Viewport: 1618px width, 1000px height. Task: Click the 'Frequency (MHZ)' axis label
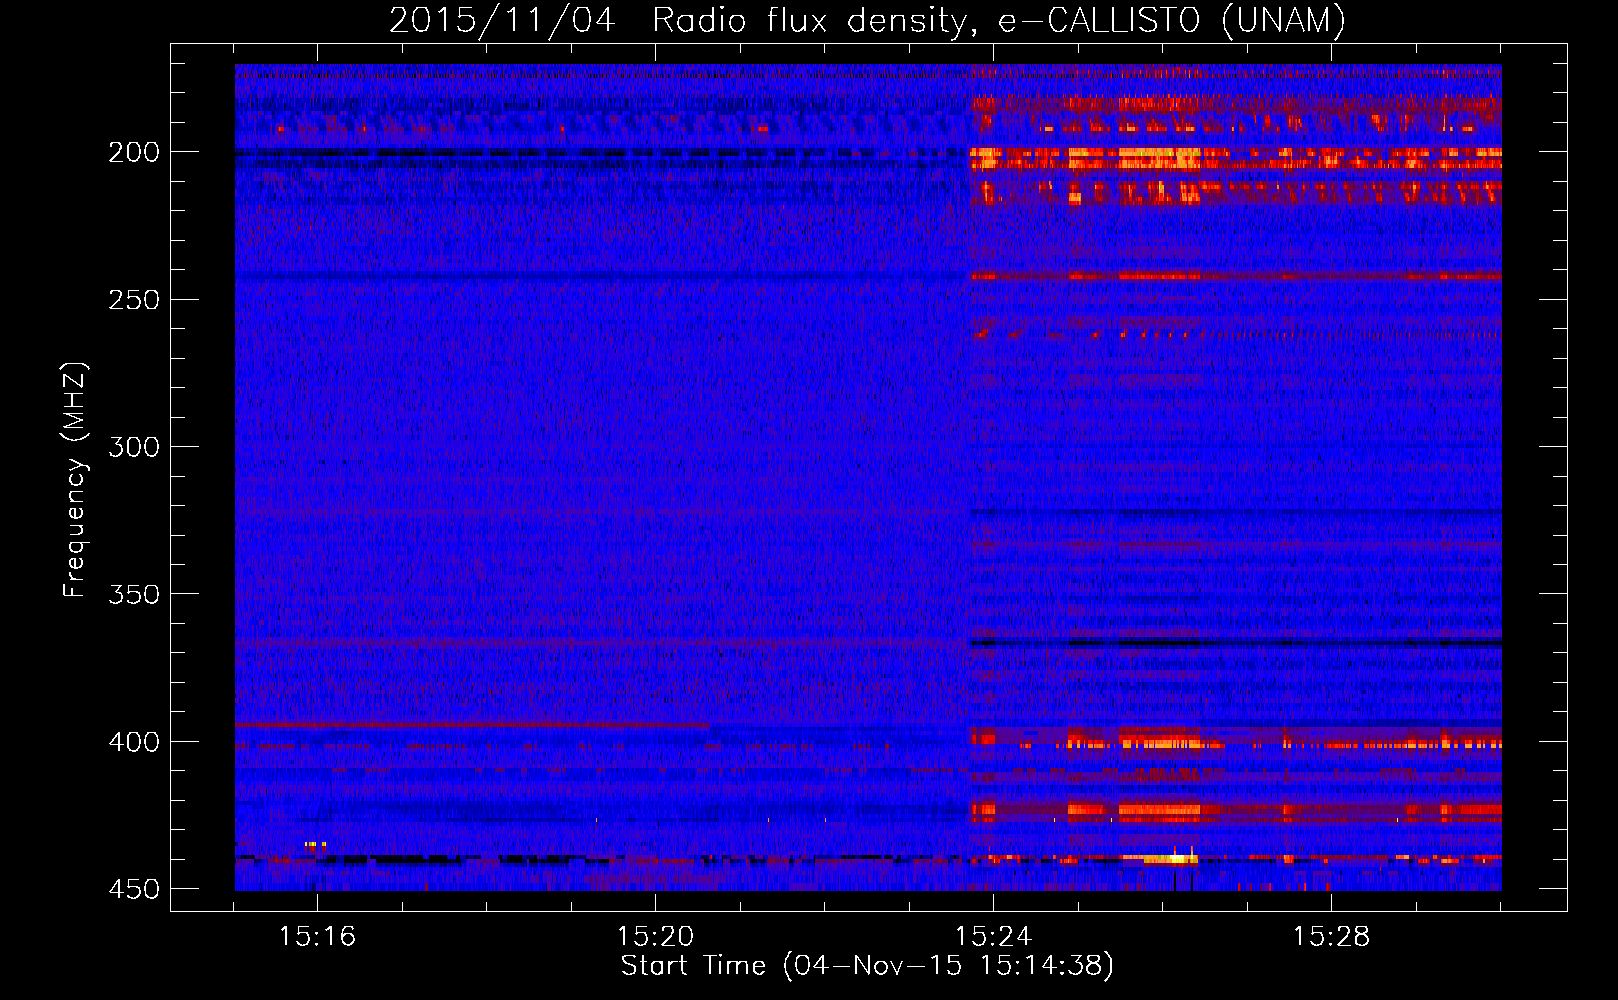pyautogui.click(x=75, y=480)
